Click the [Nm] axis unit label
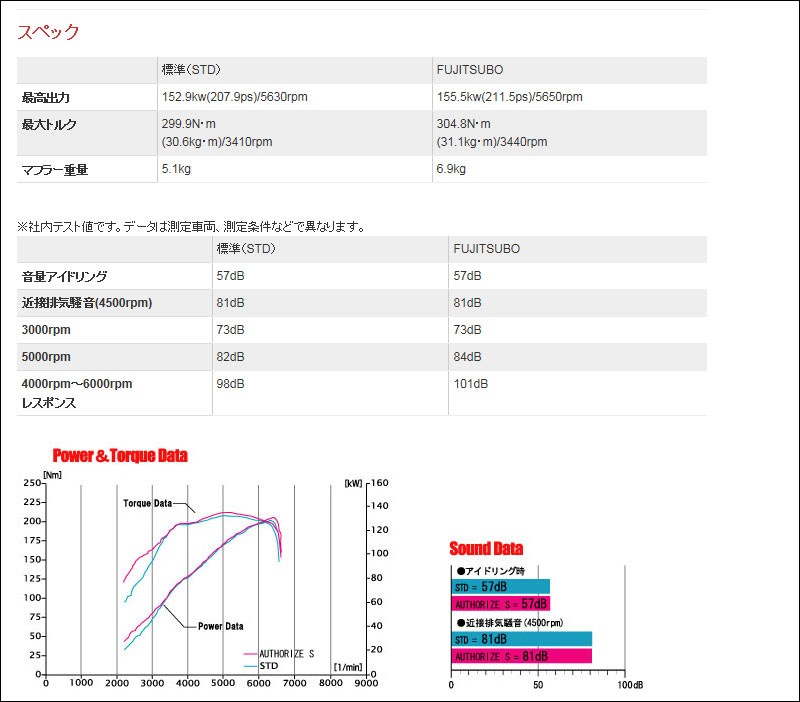800x702 pixels. (53, 475)
